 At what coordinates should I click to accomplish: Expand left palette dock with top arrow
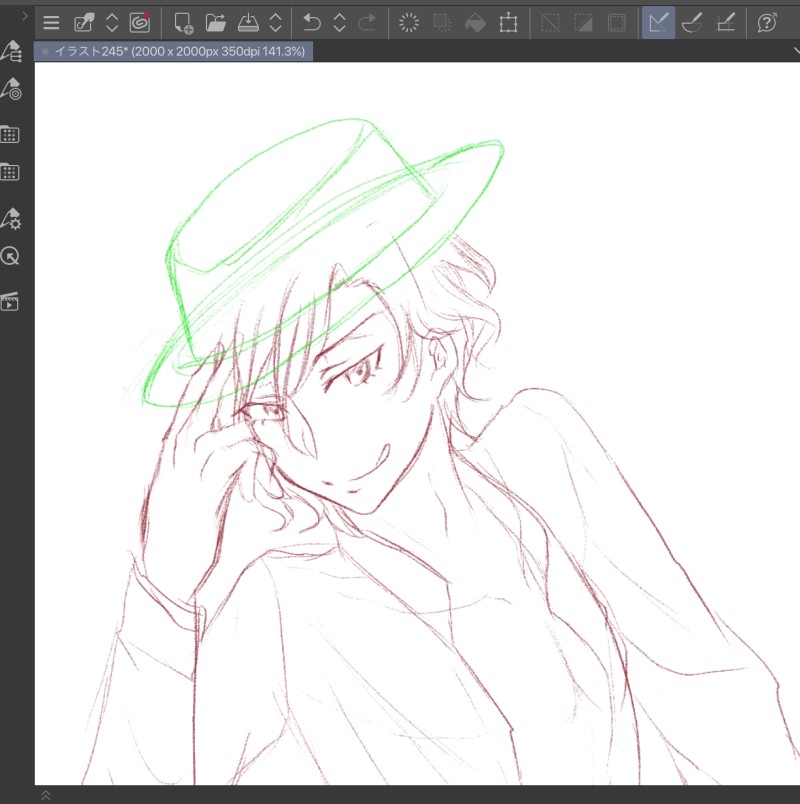pyautogui.click(x=25, y=16)
